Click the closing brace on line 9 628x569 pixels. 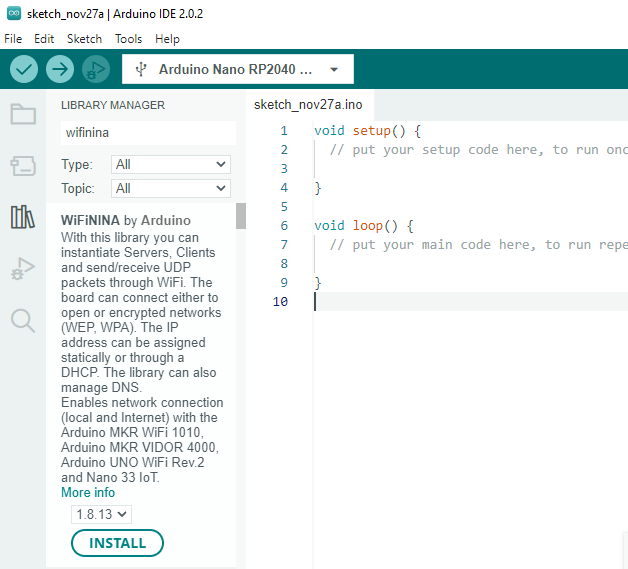(318, 283)
